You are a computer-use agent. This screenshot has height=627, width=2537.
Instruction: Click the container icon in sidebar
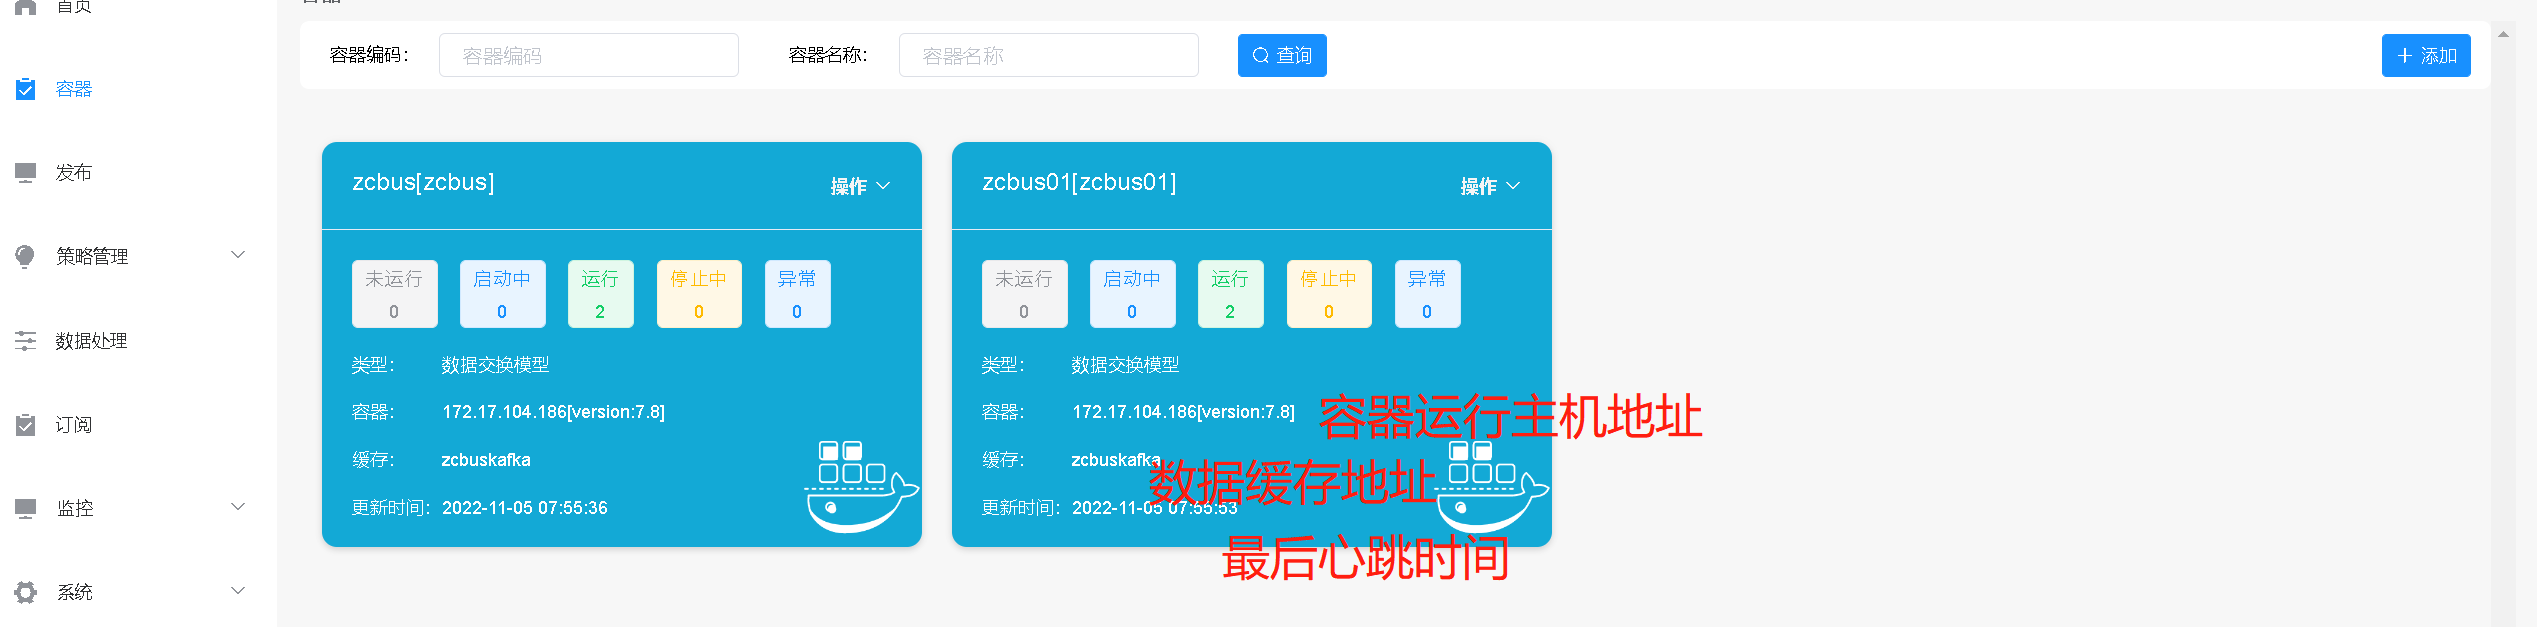(26, 89)
